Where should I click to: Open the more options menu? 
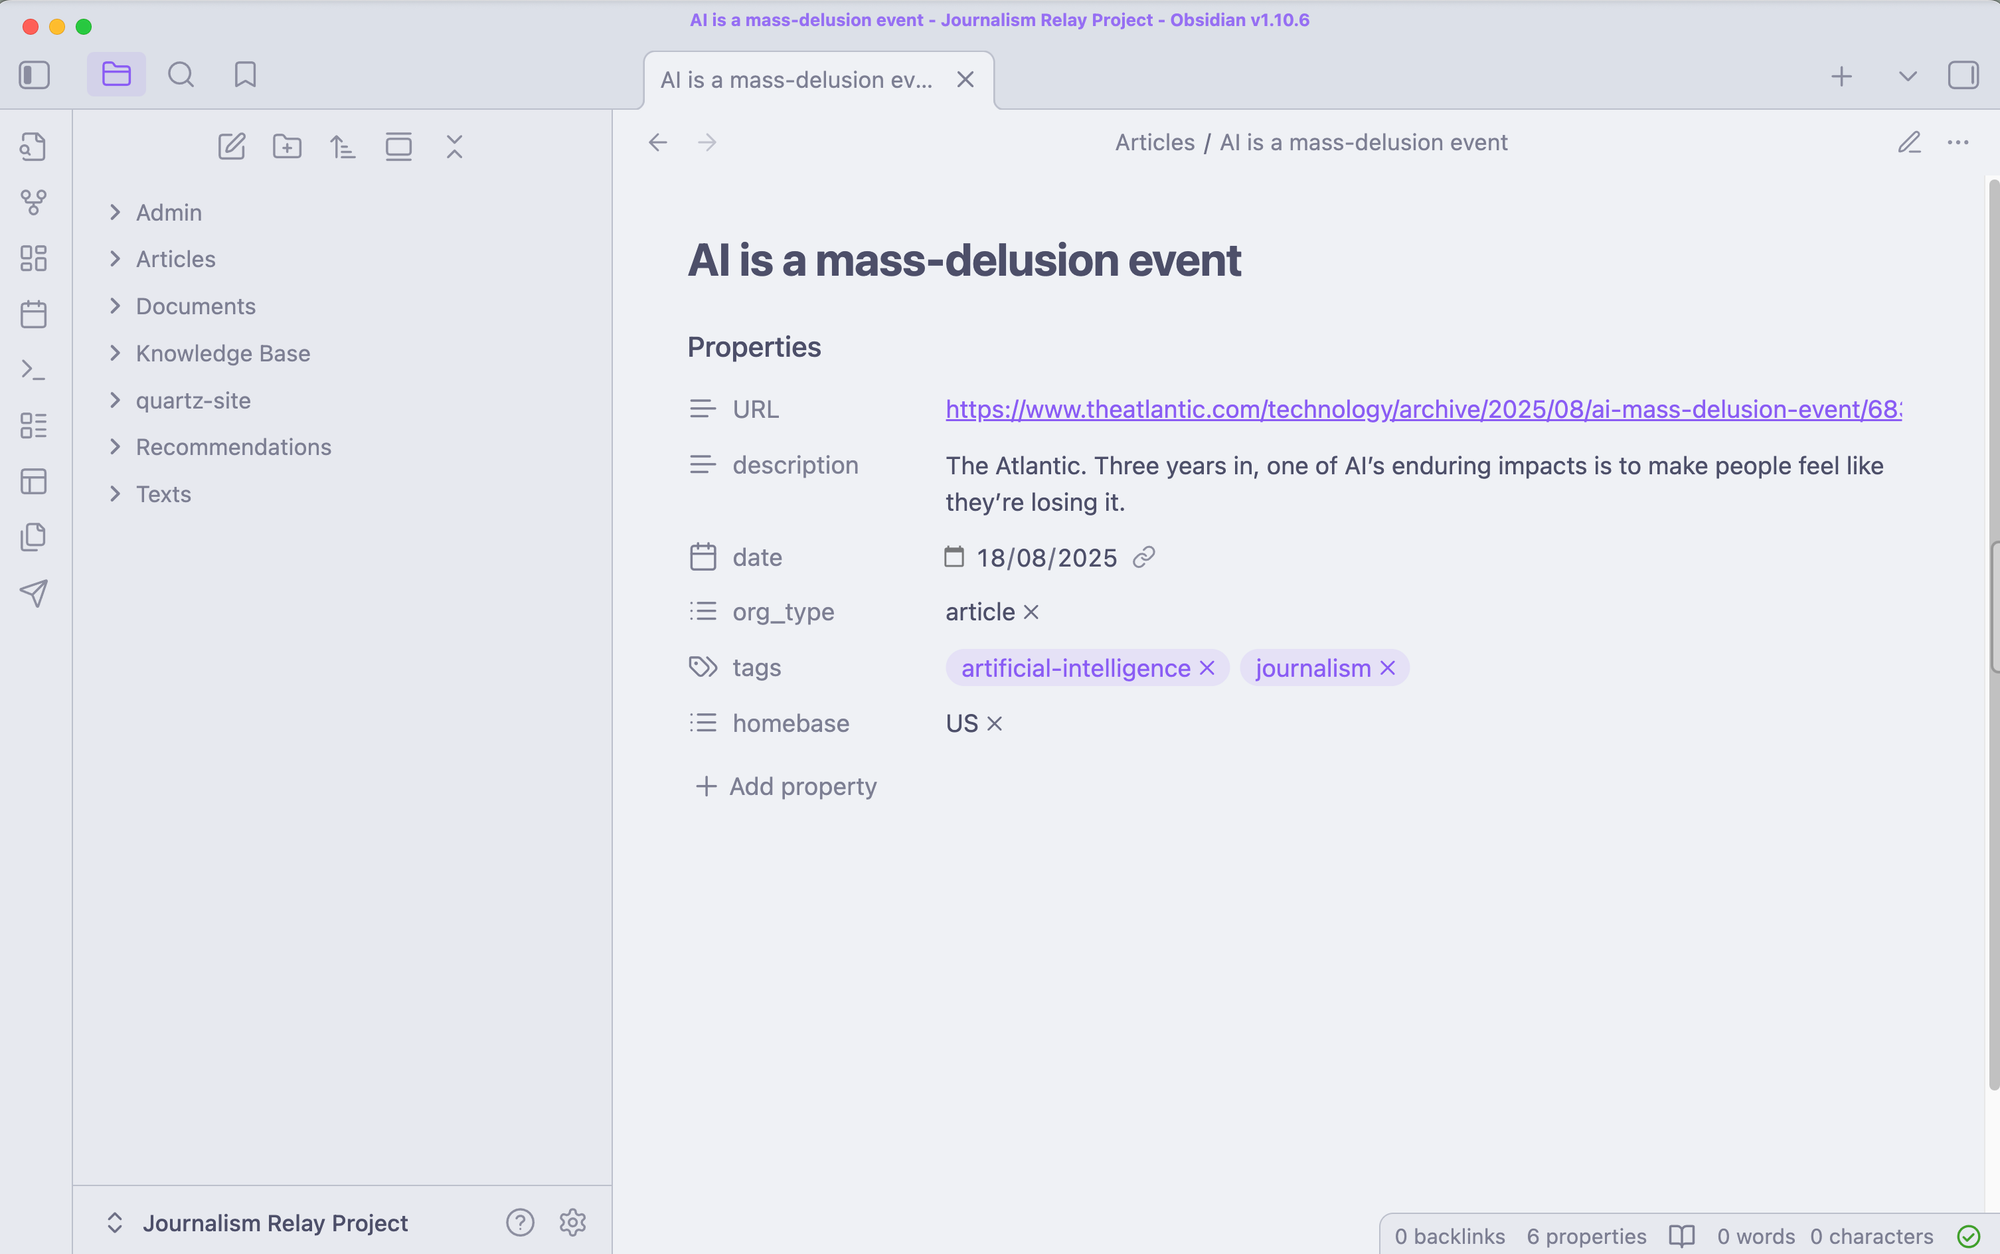(1958, 143)
